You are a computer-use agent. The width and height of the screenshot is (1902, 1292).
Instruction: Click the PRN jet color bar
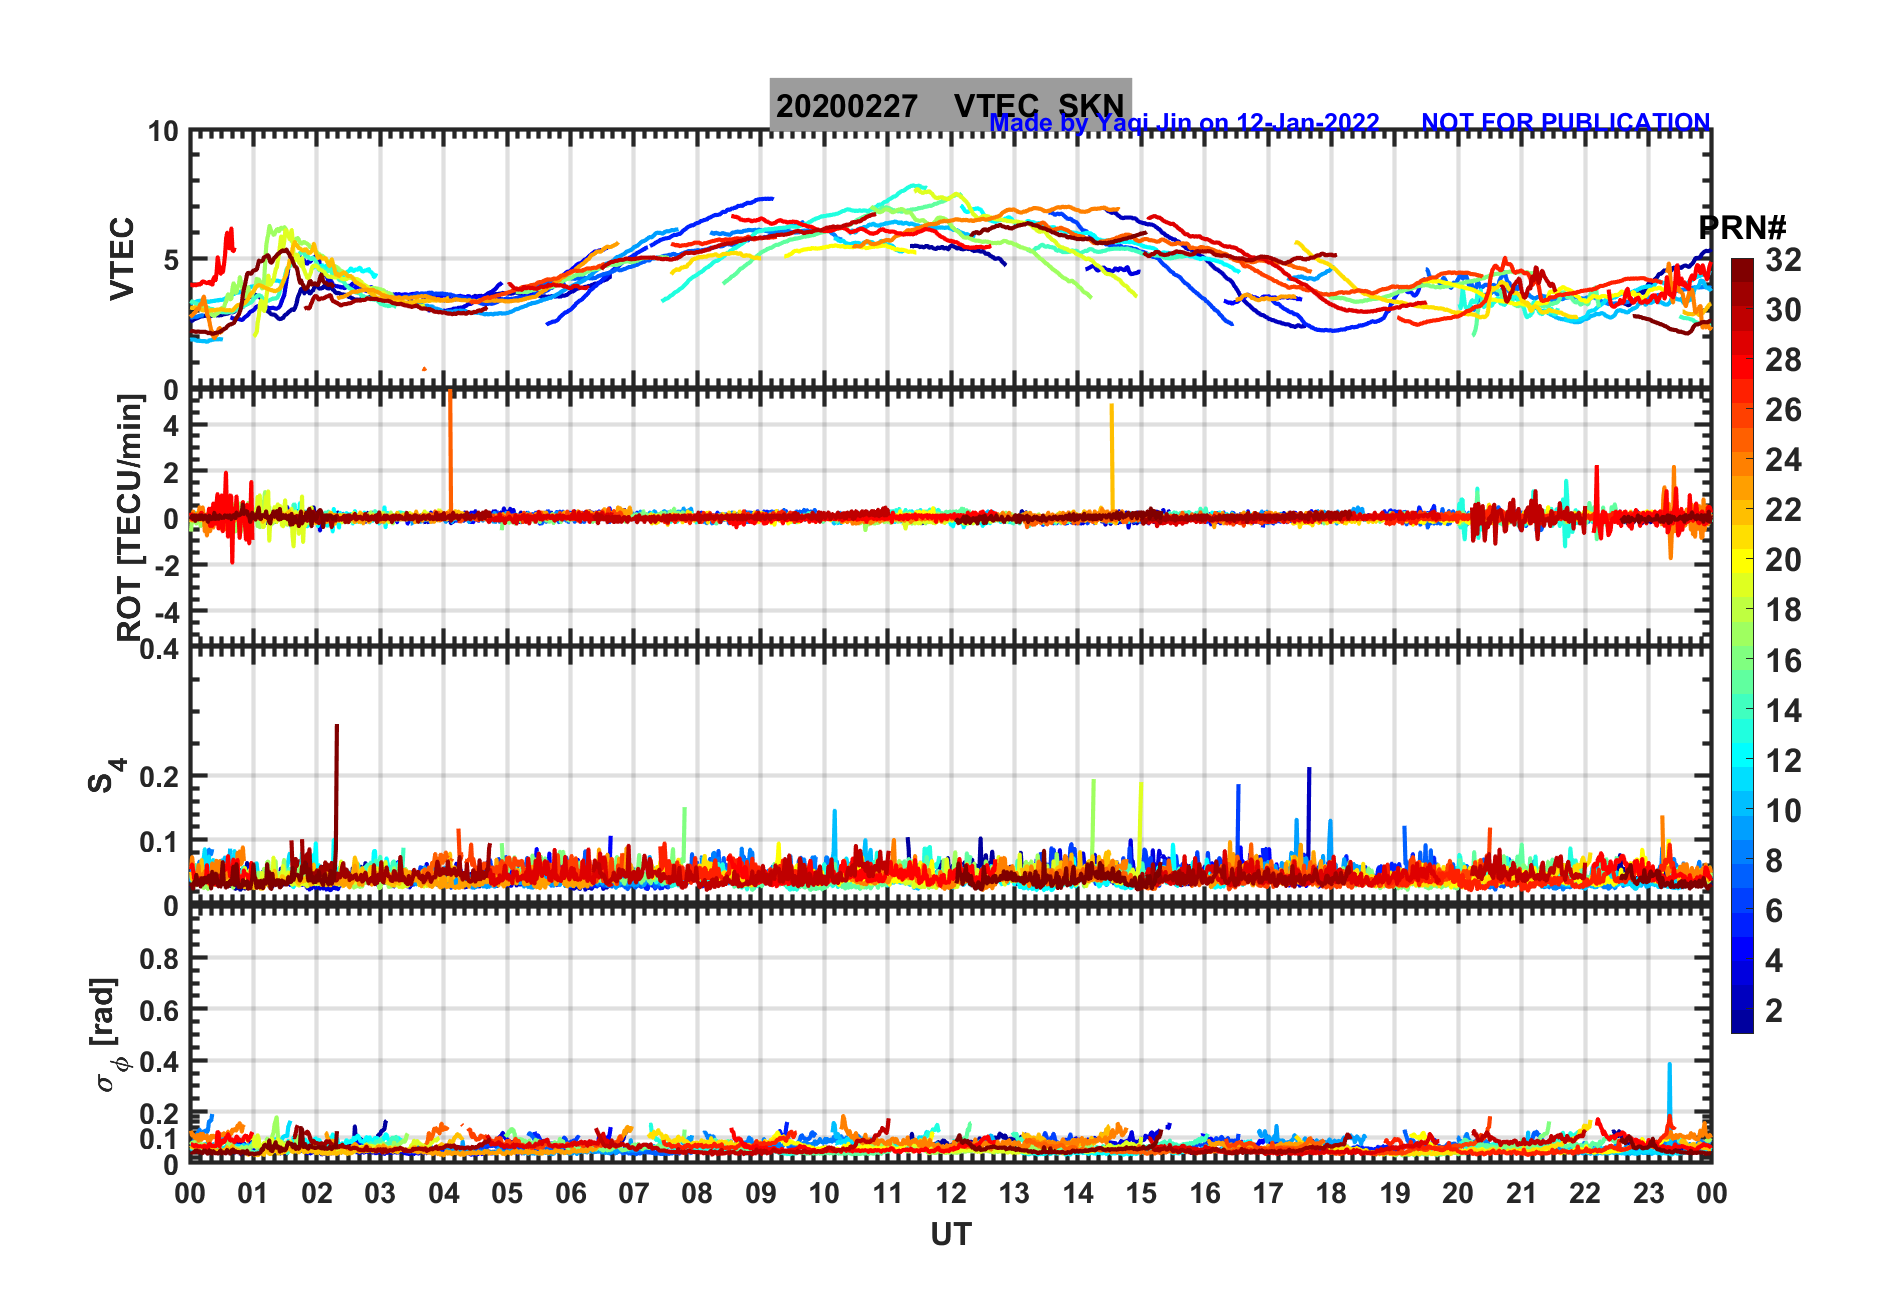tap(1742, 646)
